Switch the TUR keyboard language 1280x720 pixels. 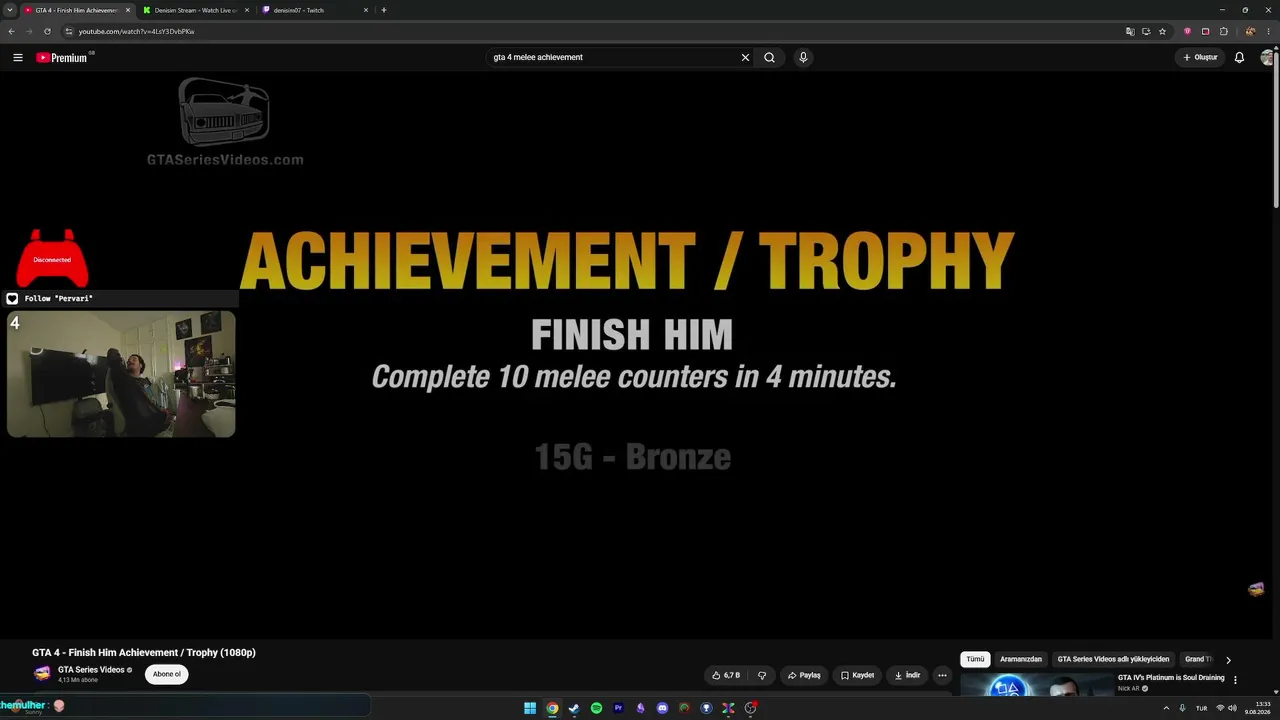coord(1202,708)
